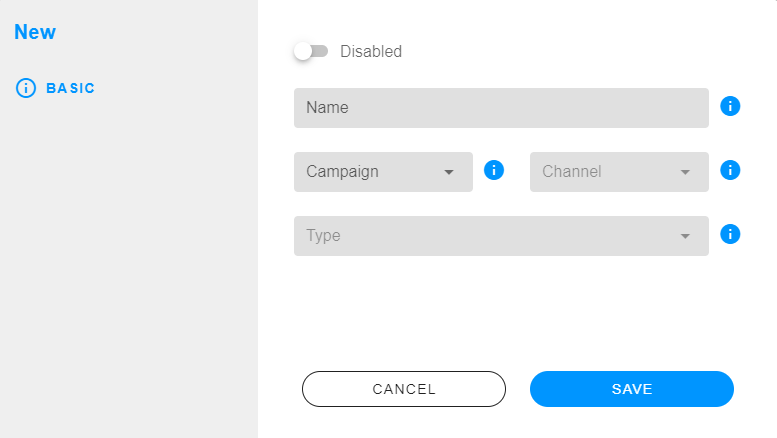Click the Type placeholder text
The height and width of the screenshot is (438, 777).
(x=323, y=236)
